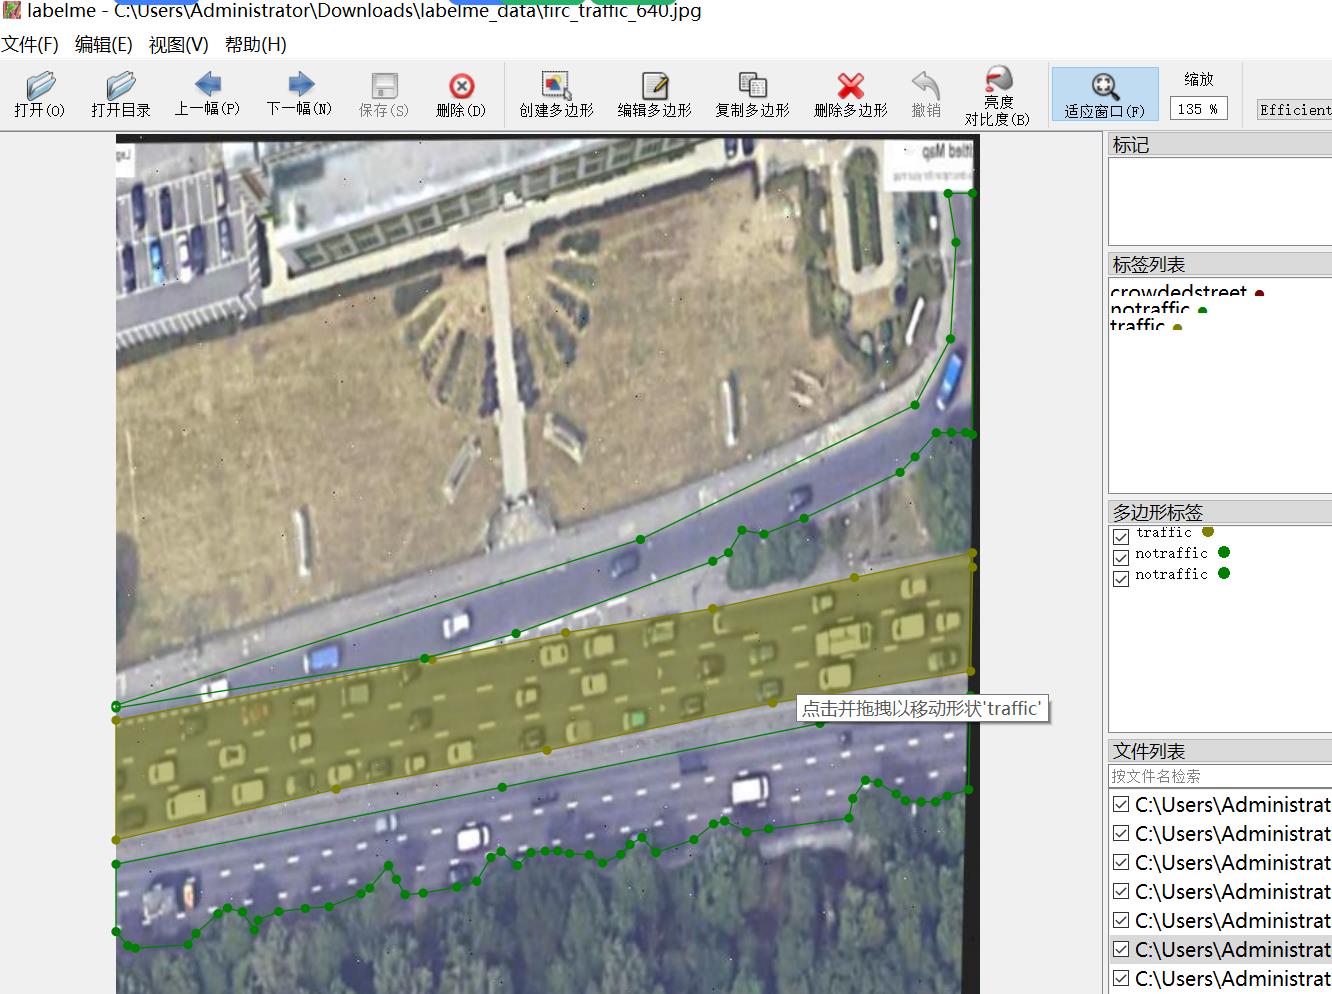Select crowdedstreet in the label list
Screen dimensions: 1332x994
click(x=1178, y=291)
